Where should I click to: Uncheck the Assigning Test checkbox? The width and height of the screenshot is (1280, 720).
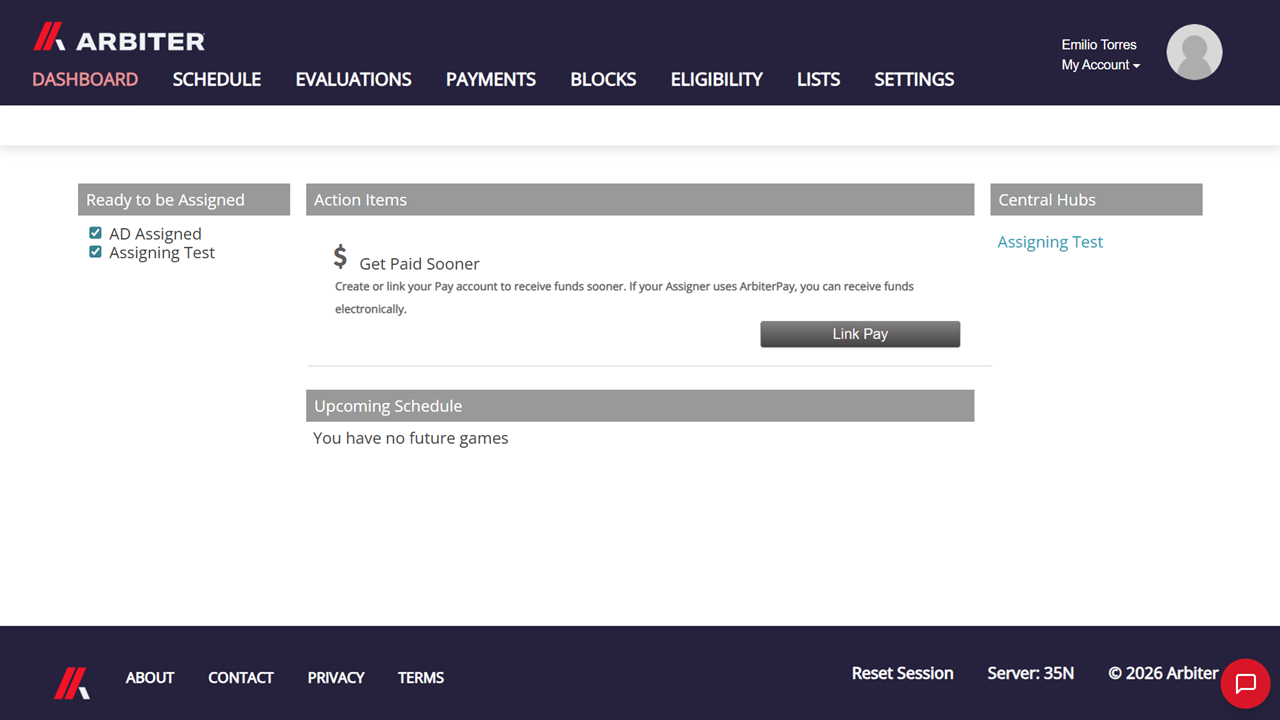click(x=95, y=252)
